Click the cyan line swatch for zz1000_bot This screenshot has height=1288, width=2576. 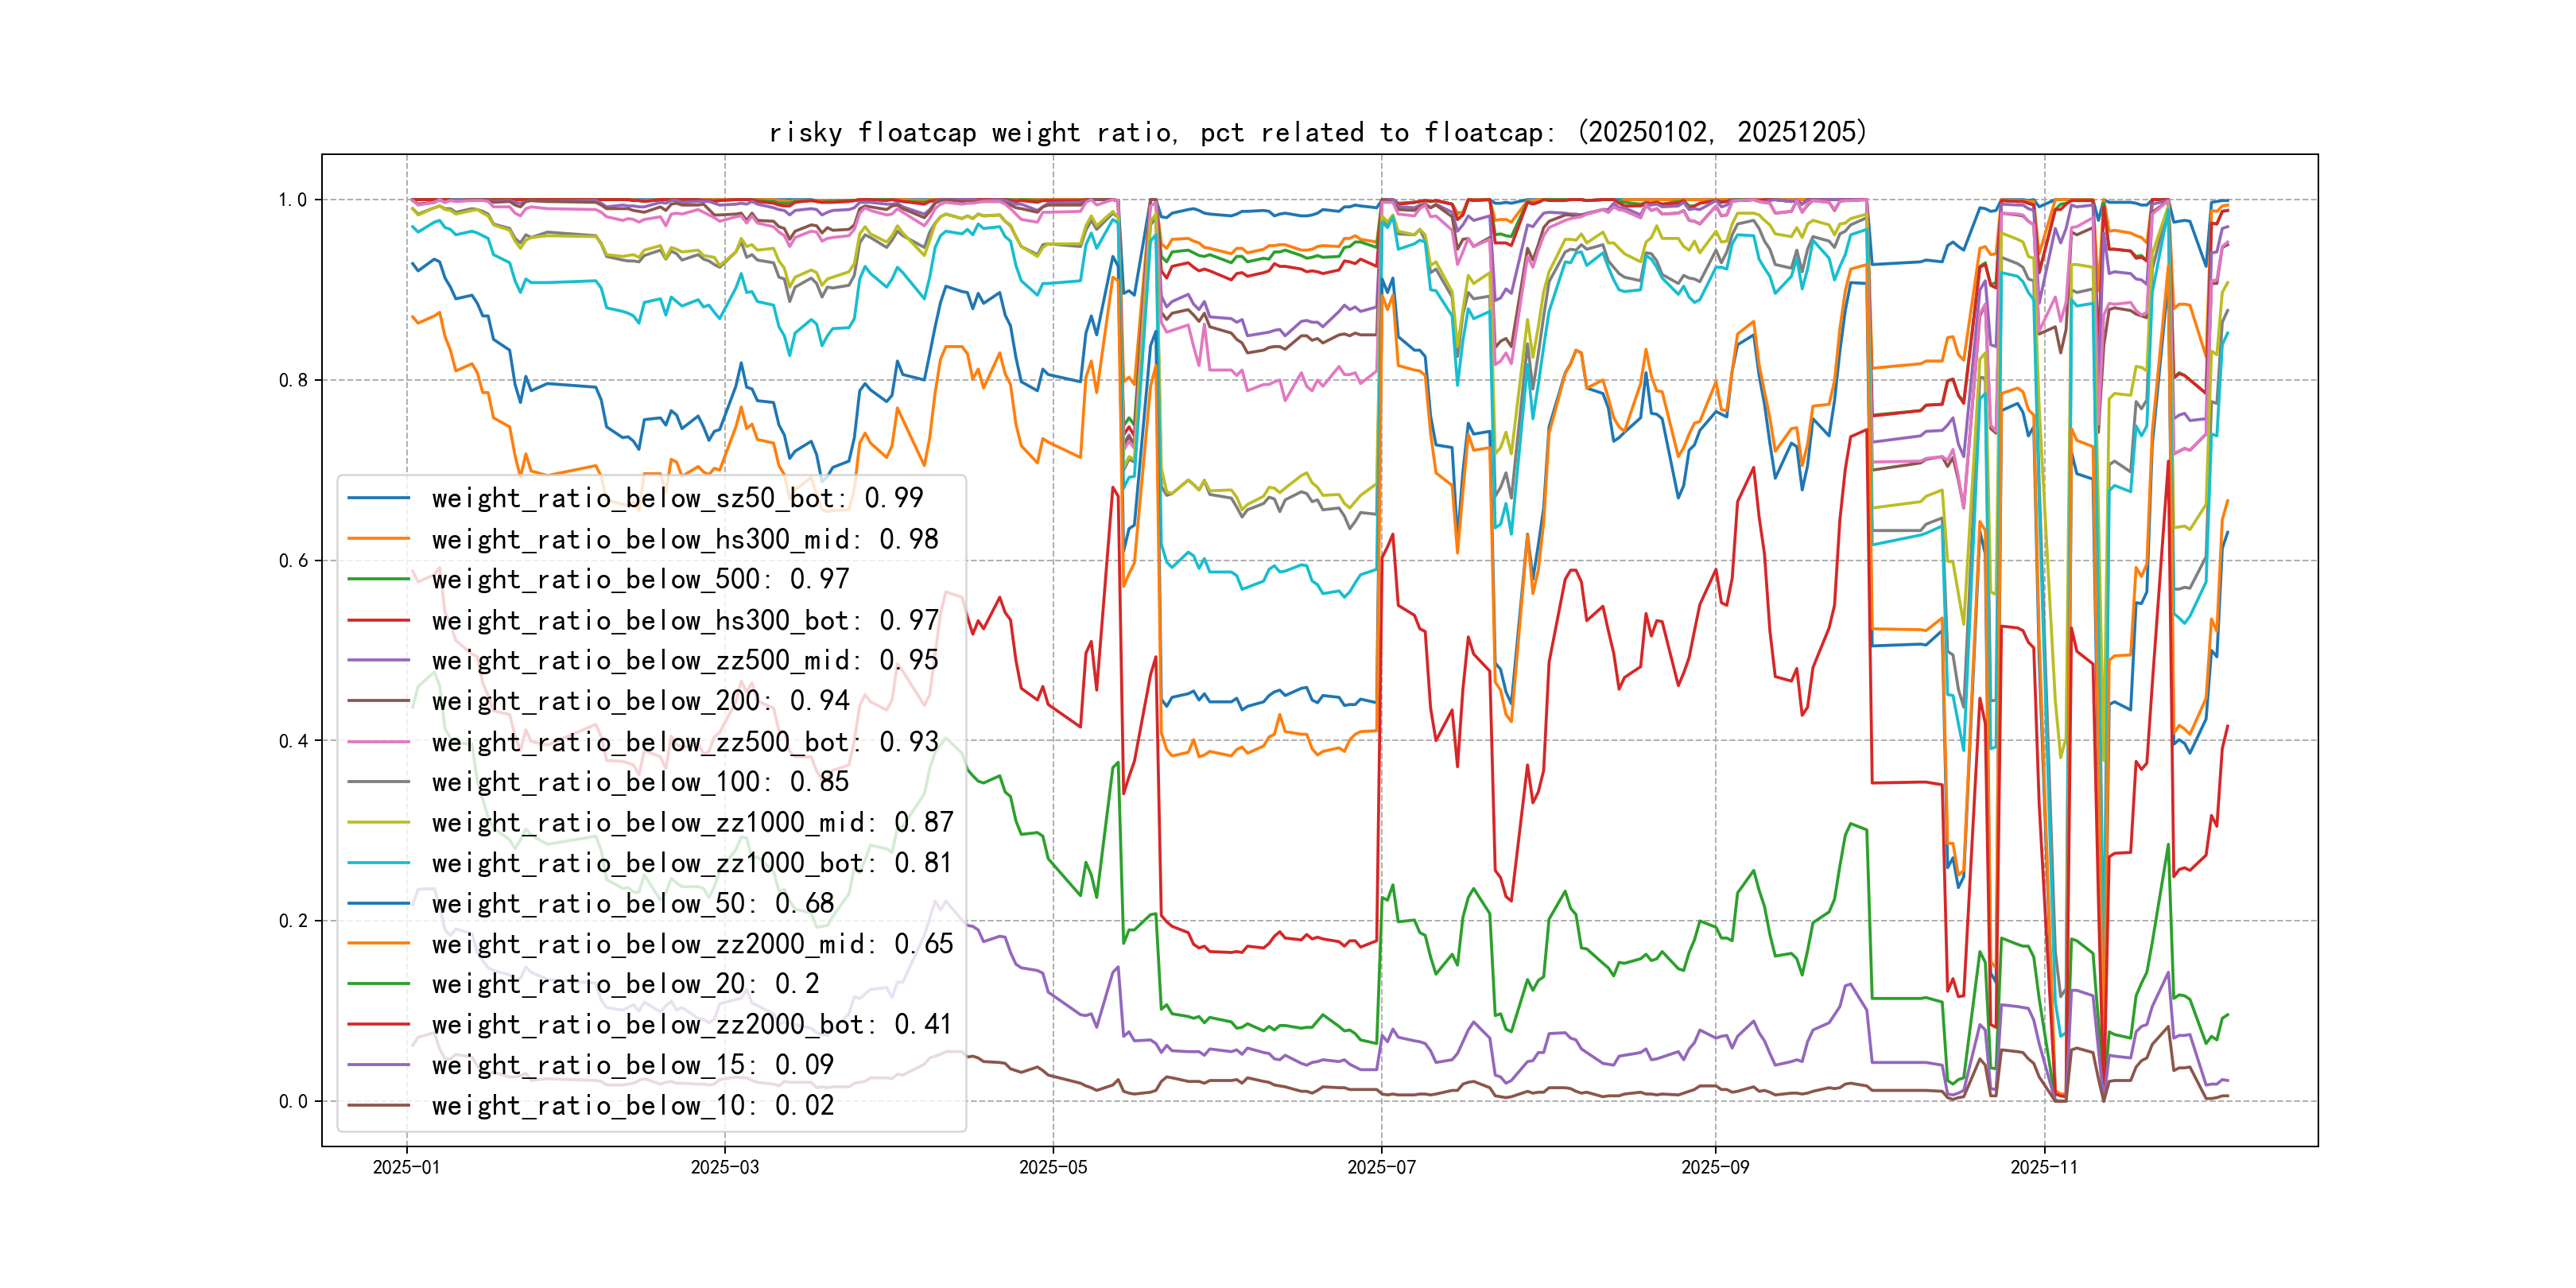tap(378, 863)
